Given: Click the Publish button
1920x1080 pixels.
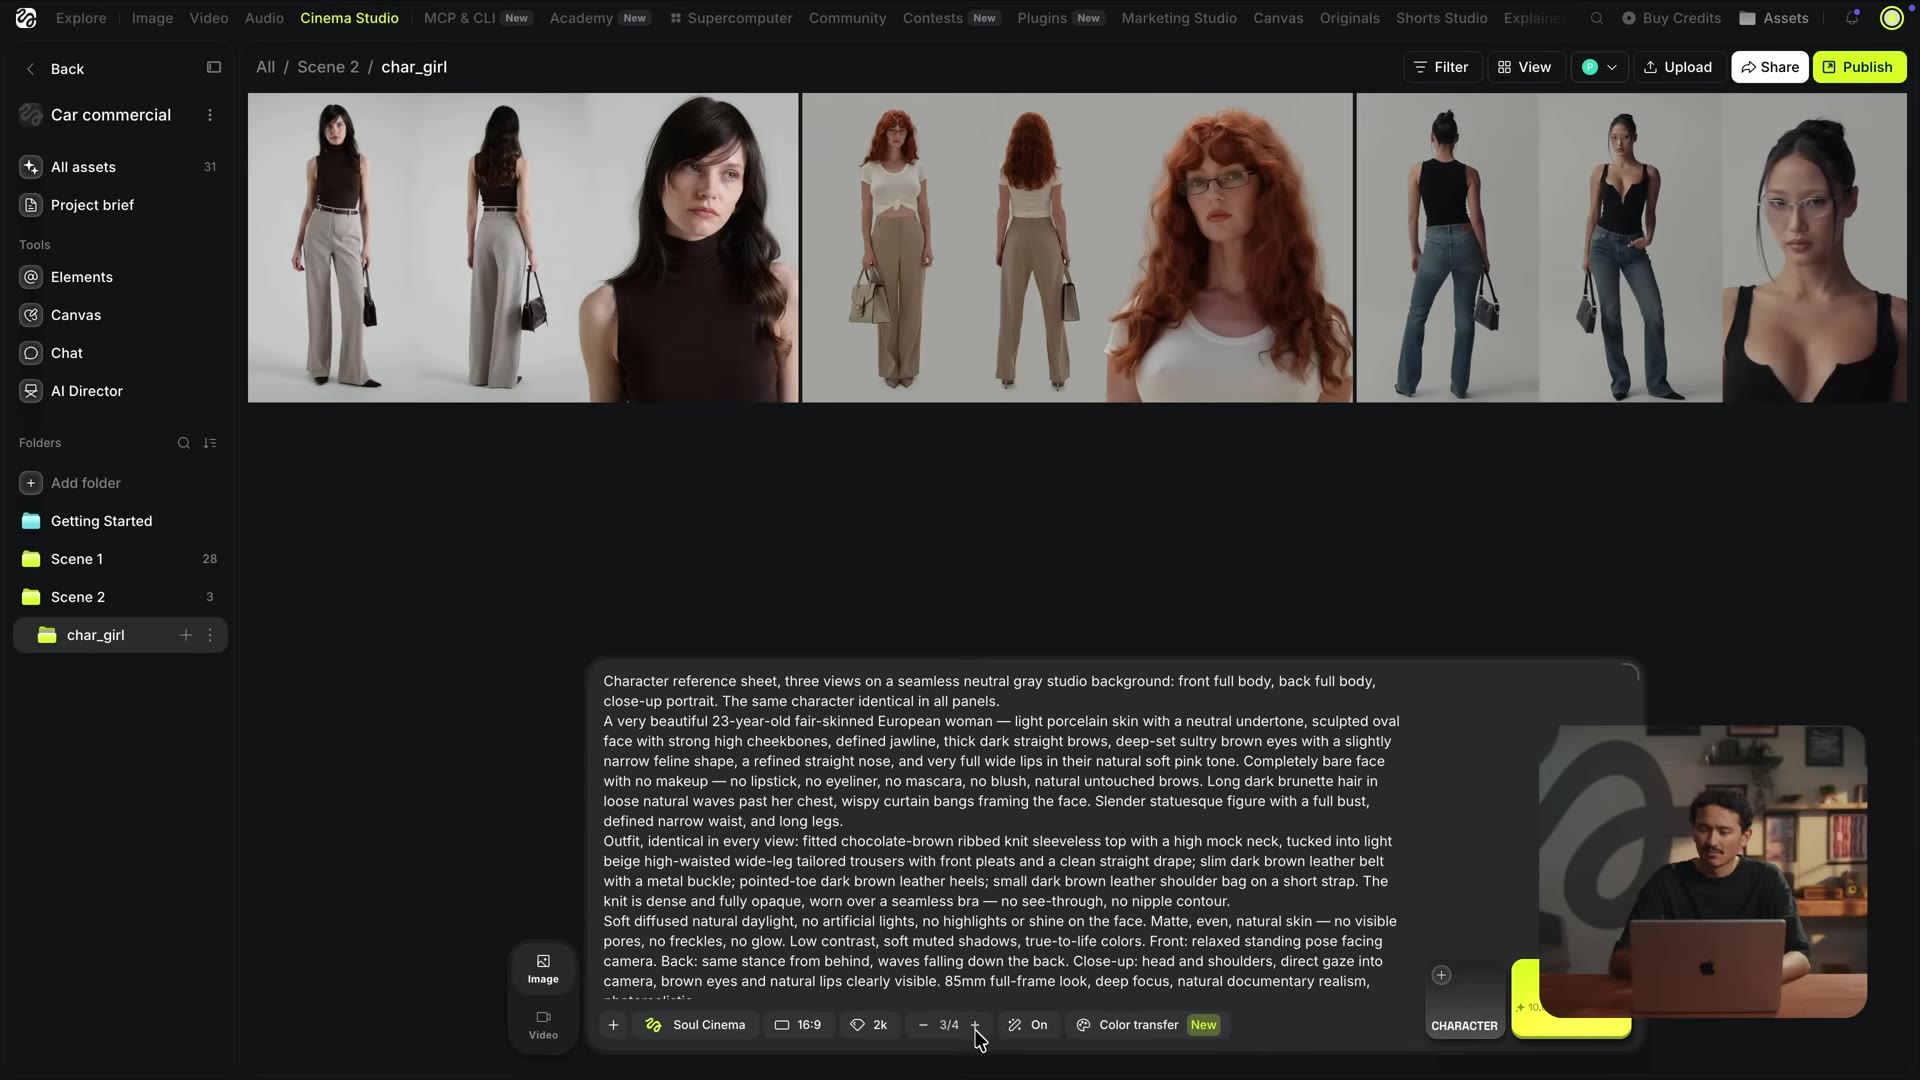Looking at the screenshot, I should tap(1859, 67).
